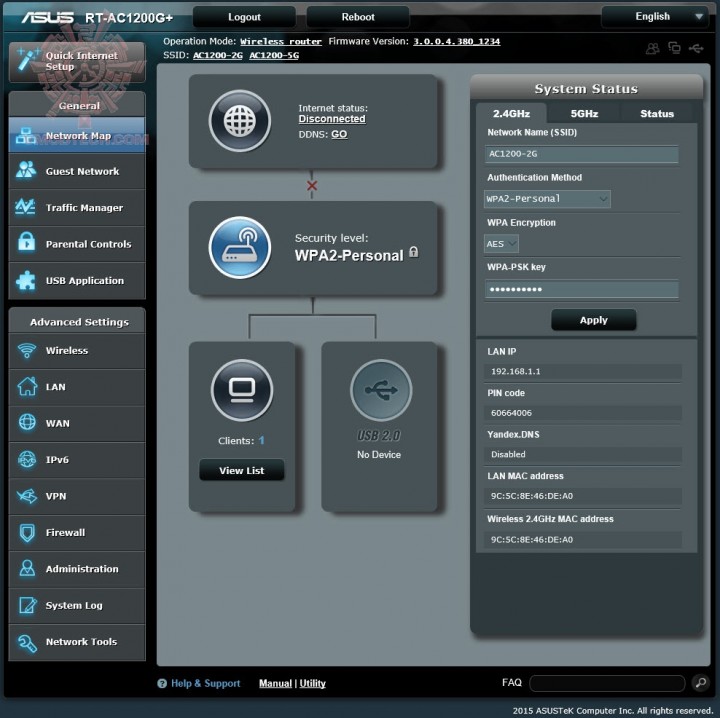Image resolution: width=720 pixels, height=718 pixels.
Task: Click the Logout button
Action: (244, 17)
